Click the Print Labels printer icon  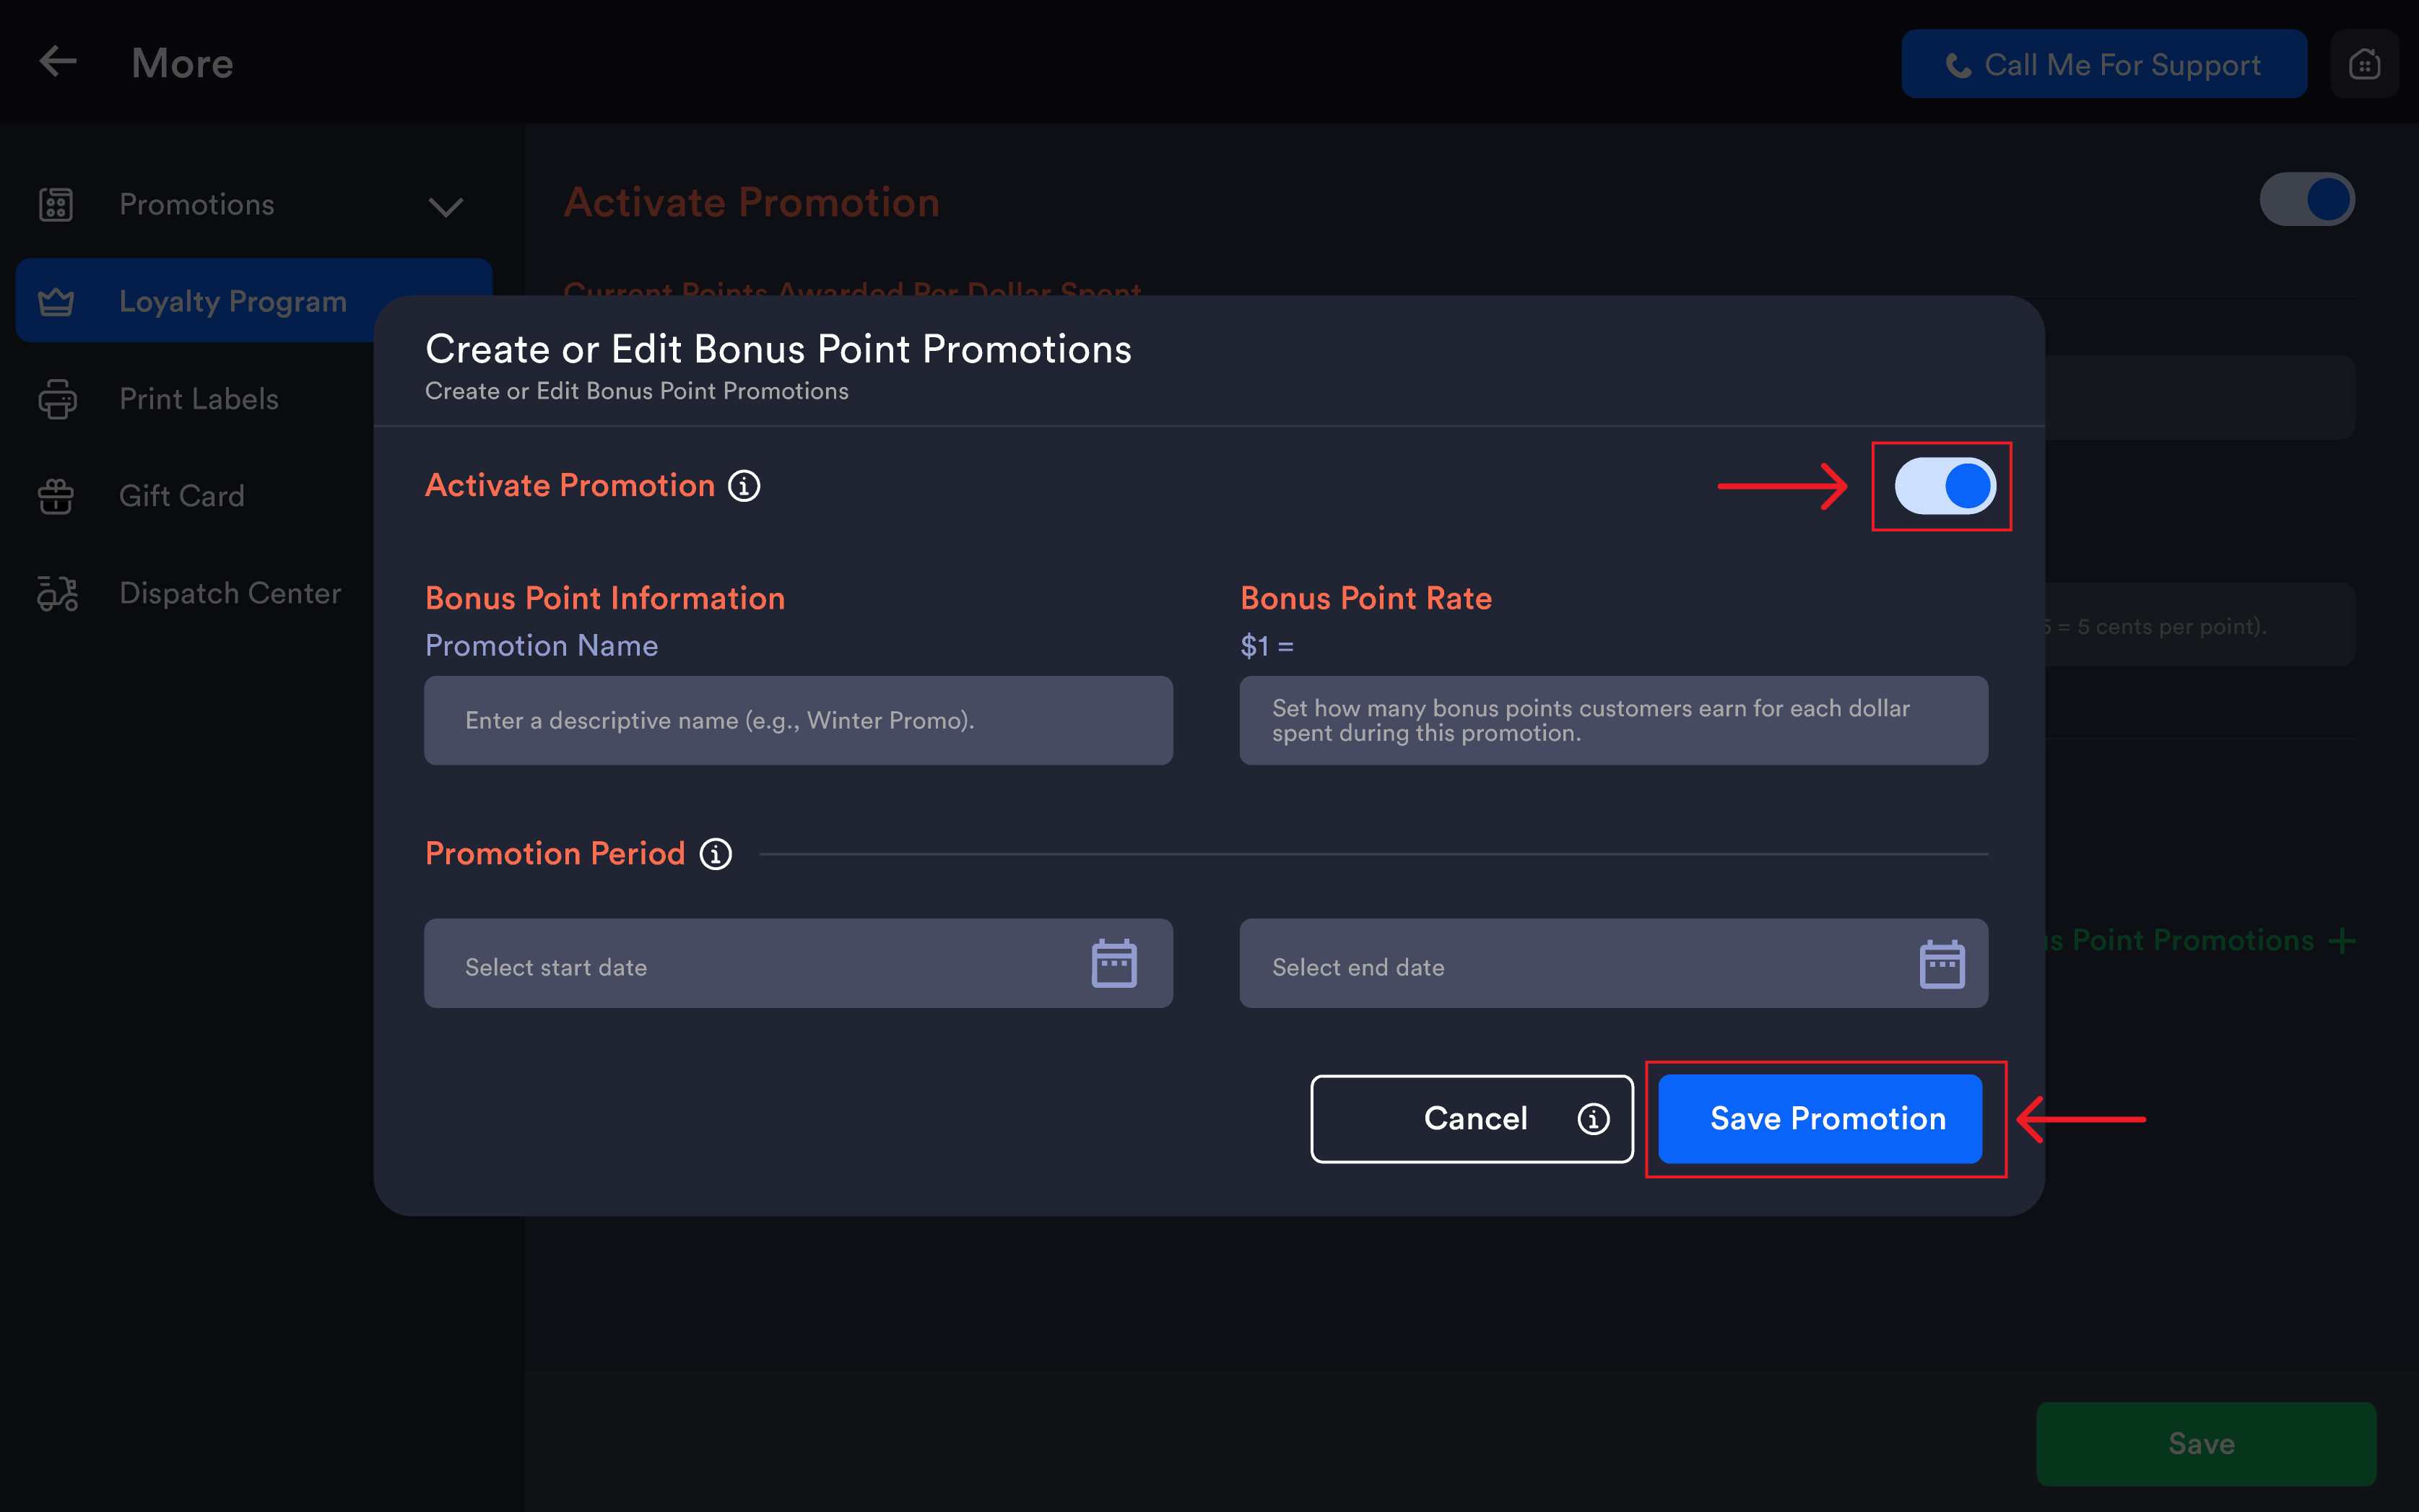tap(57, 399)
